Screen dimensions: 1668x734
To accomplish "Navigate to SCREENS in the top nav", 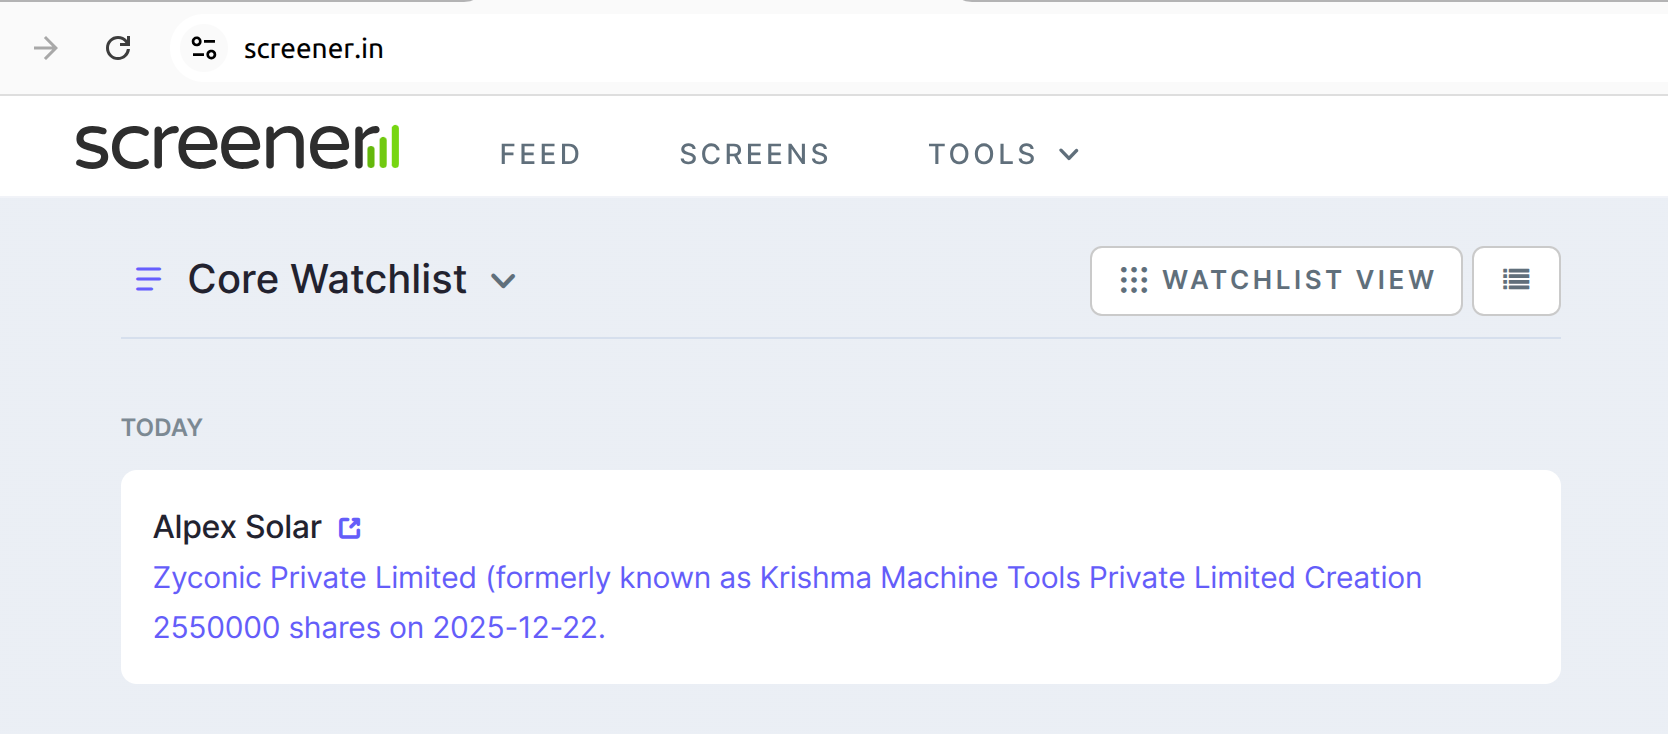I will coord(754,154).
